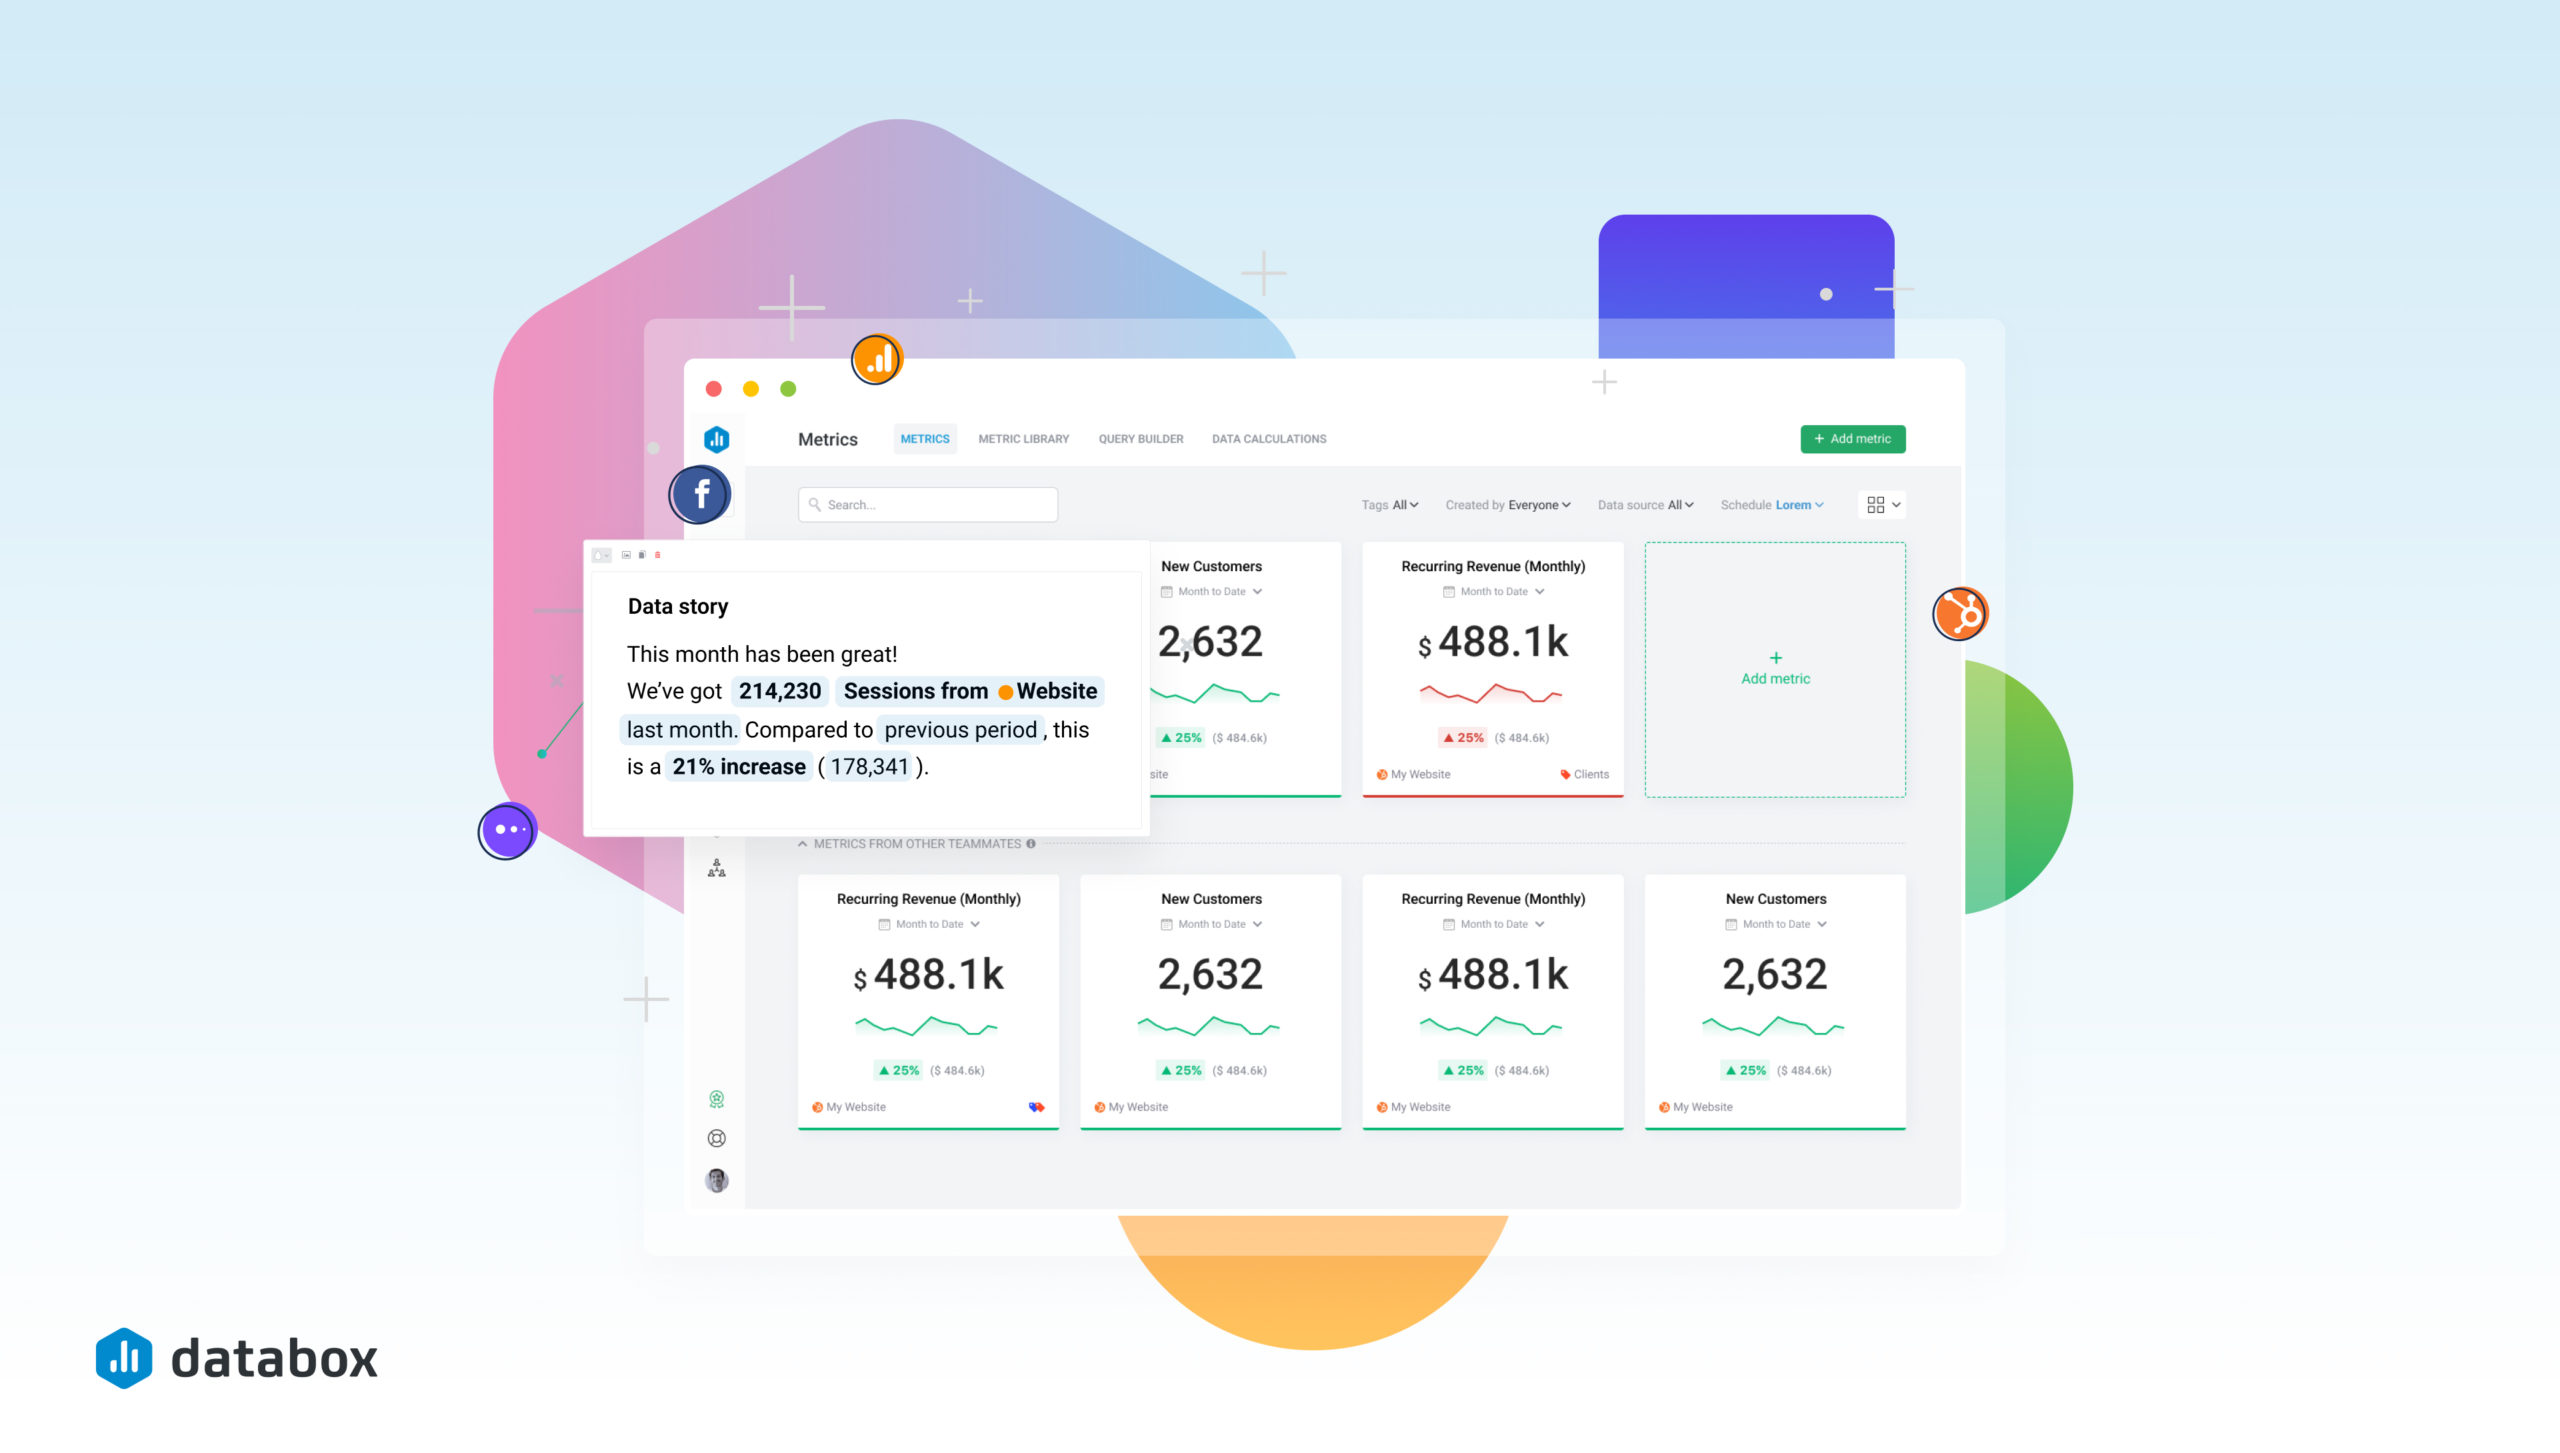Switch to the QUERY BUILDER tab
The width and height of the screenshot is (2560, 1453).
tap(1138, 438)
